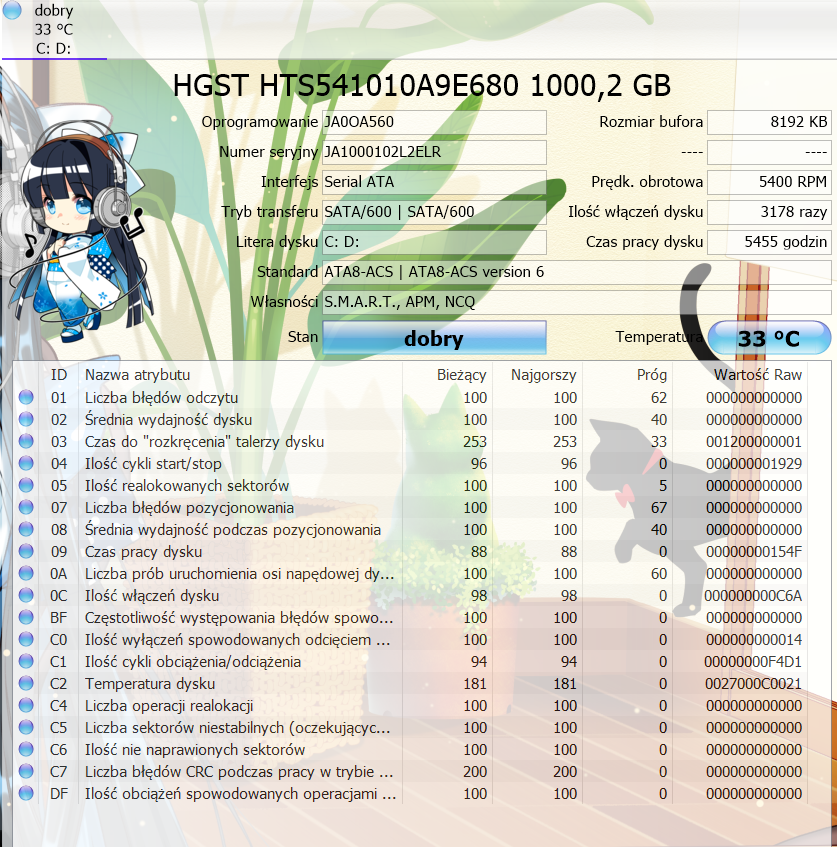Click the Najgorszy column header

pos(537,375)
